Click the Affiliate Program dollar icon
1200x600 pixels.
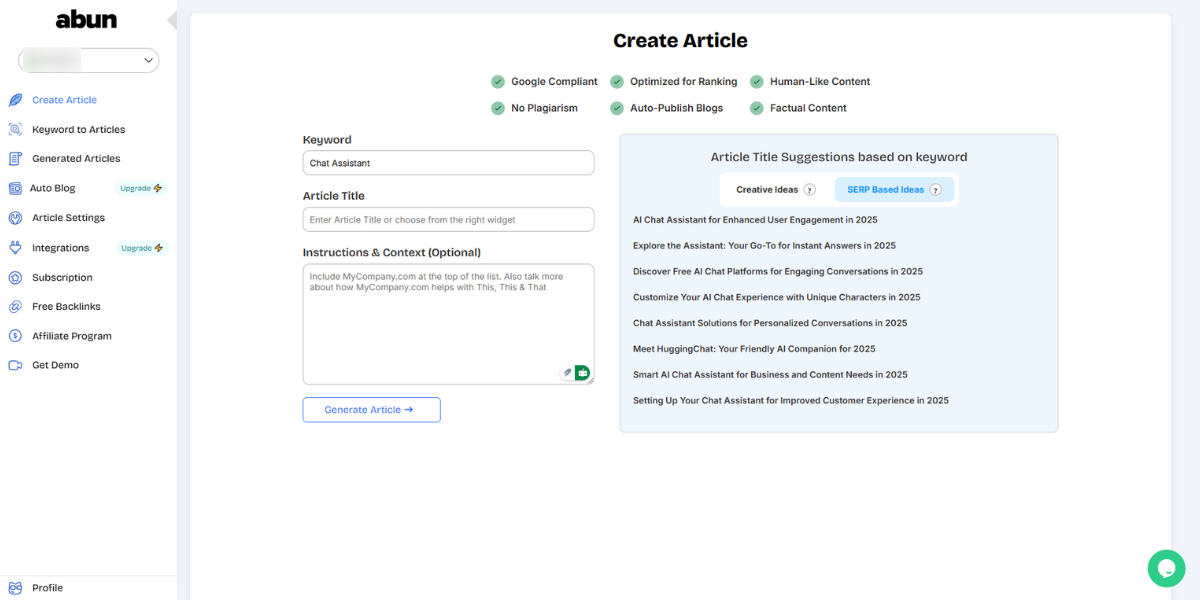(x=15, y=336)
